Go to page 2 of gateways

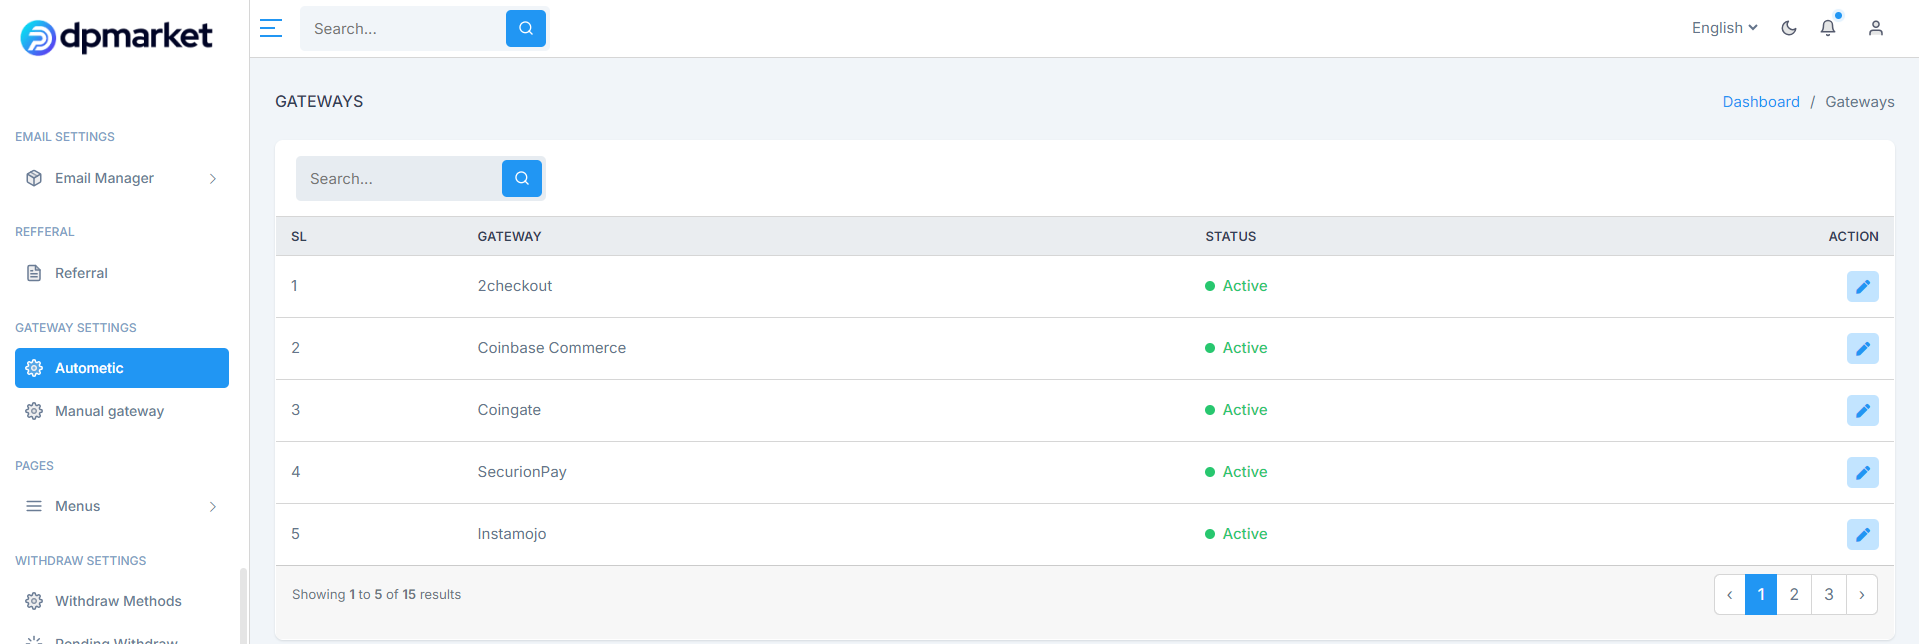point(1794,594)
